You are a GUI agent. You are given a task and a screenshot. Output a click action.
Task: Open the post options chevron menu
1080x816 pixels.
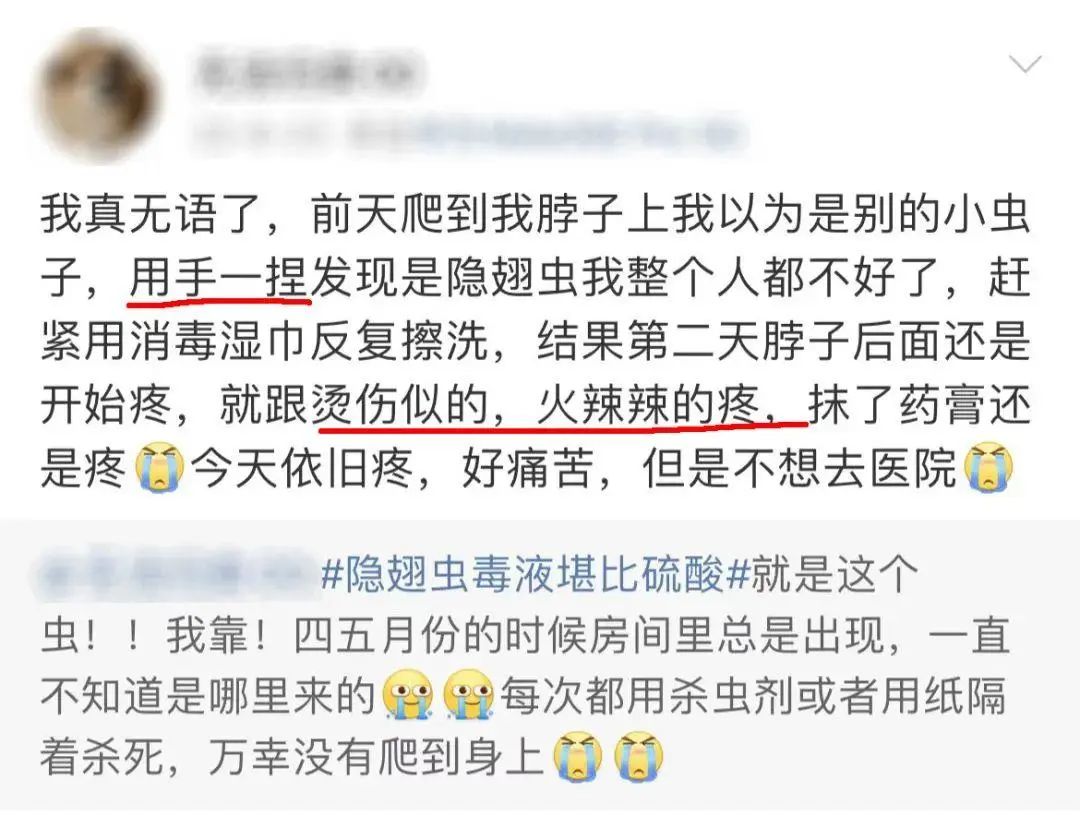click(x=1025, y=65)
